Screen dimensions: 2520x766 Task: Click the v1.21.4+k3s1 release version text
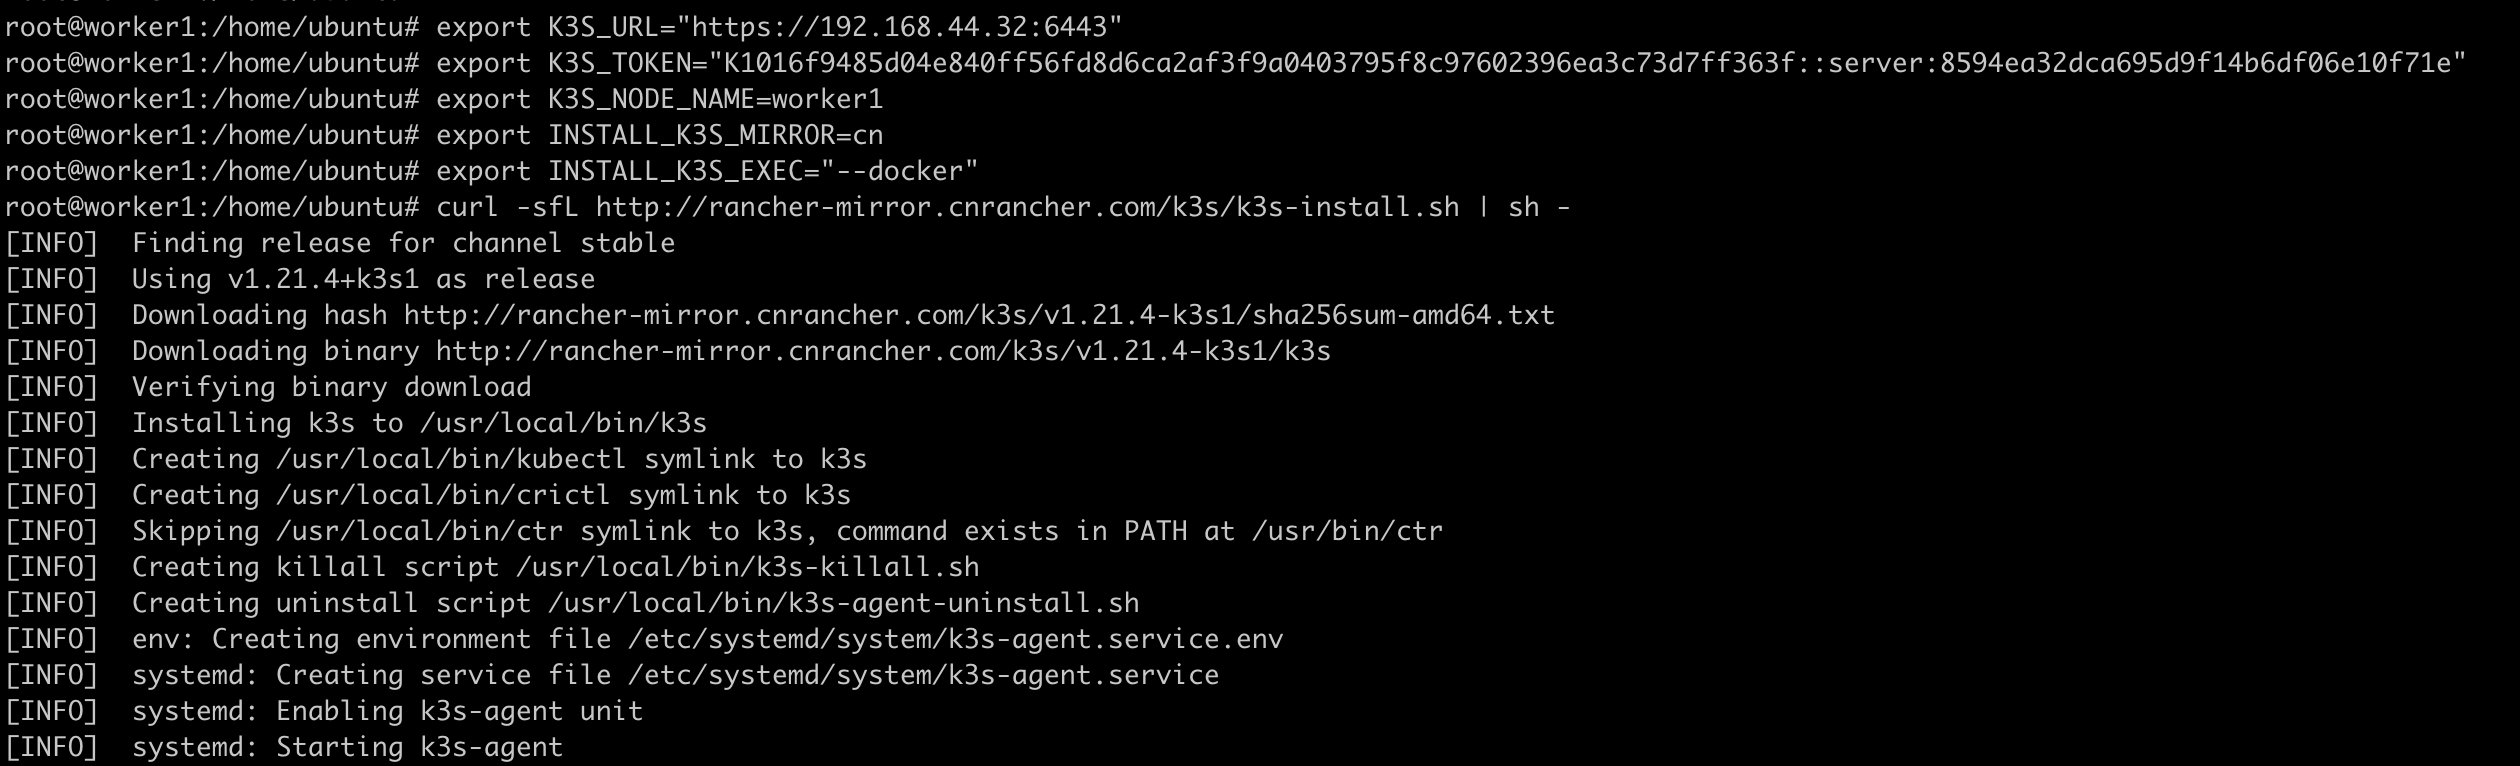[323, 279]
